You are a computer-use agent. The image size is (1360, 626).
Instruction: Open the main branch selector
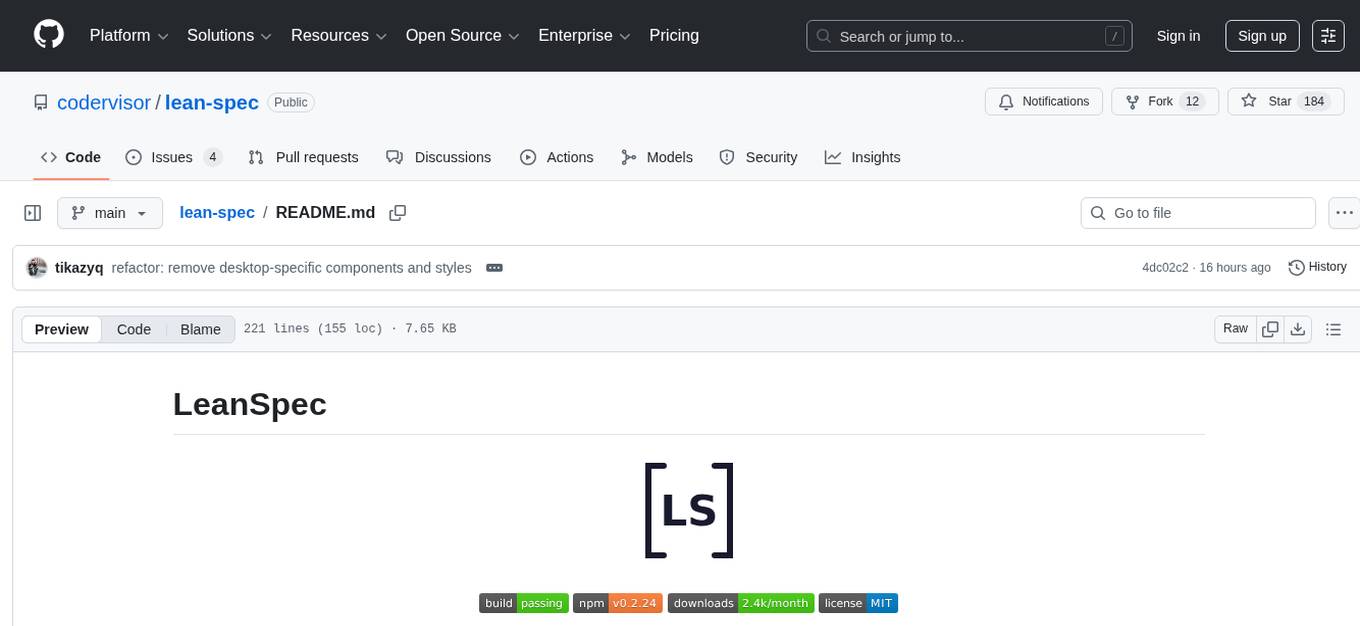[109, 212]
